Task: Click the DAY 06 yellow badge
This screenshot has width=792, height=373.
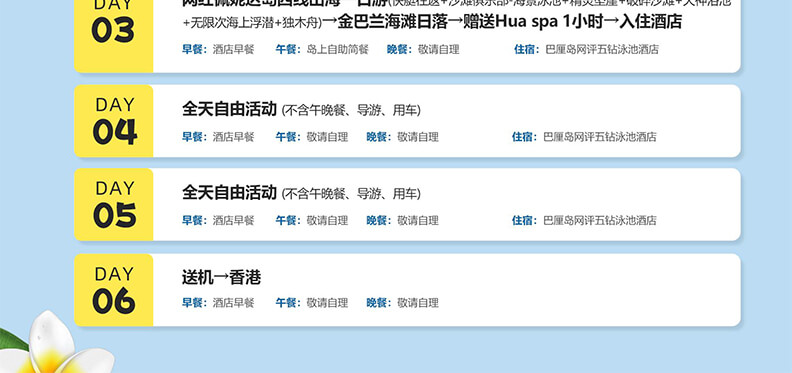Action: coord(114,290)
